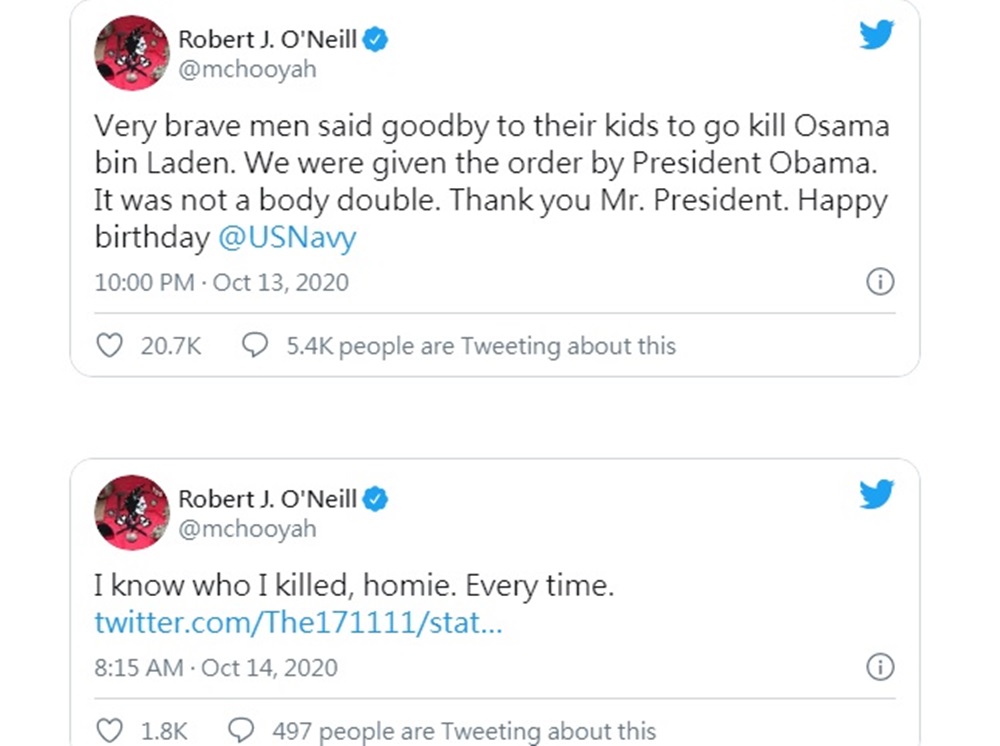Open info icon on the Oct 13 tweet

[880, 281]
